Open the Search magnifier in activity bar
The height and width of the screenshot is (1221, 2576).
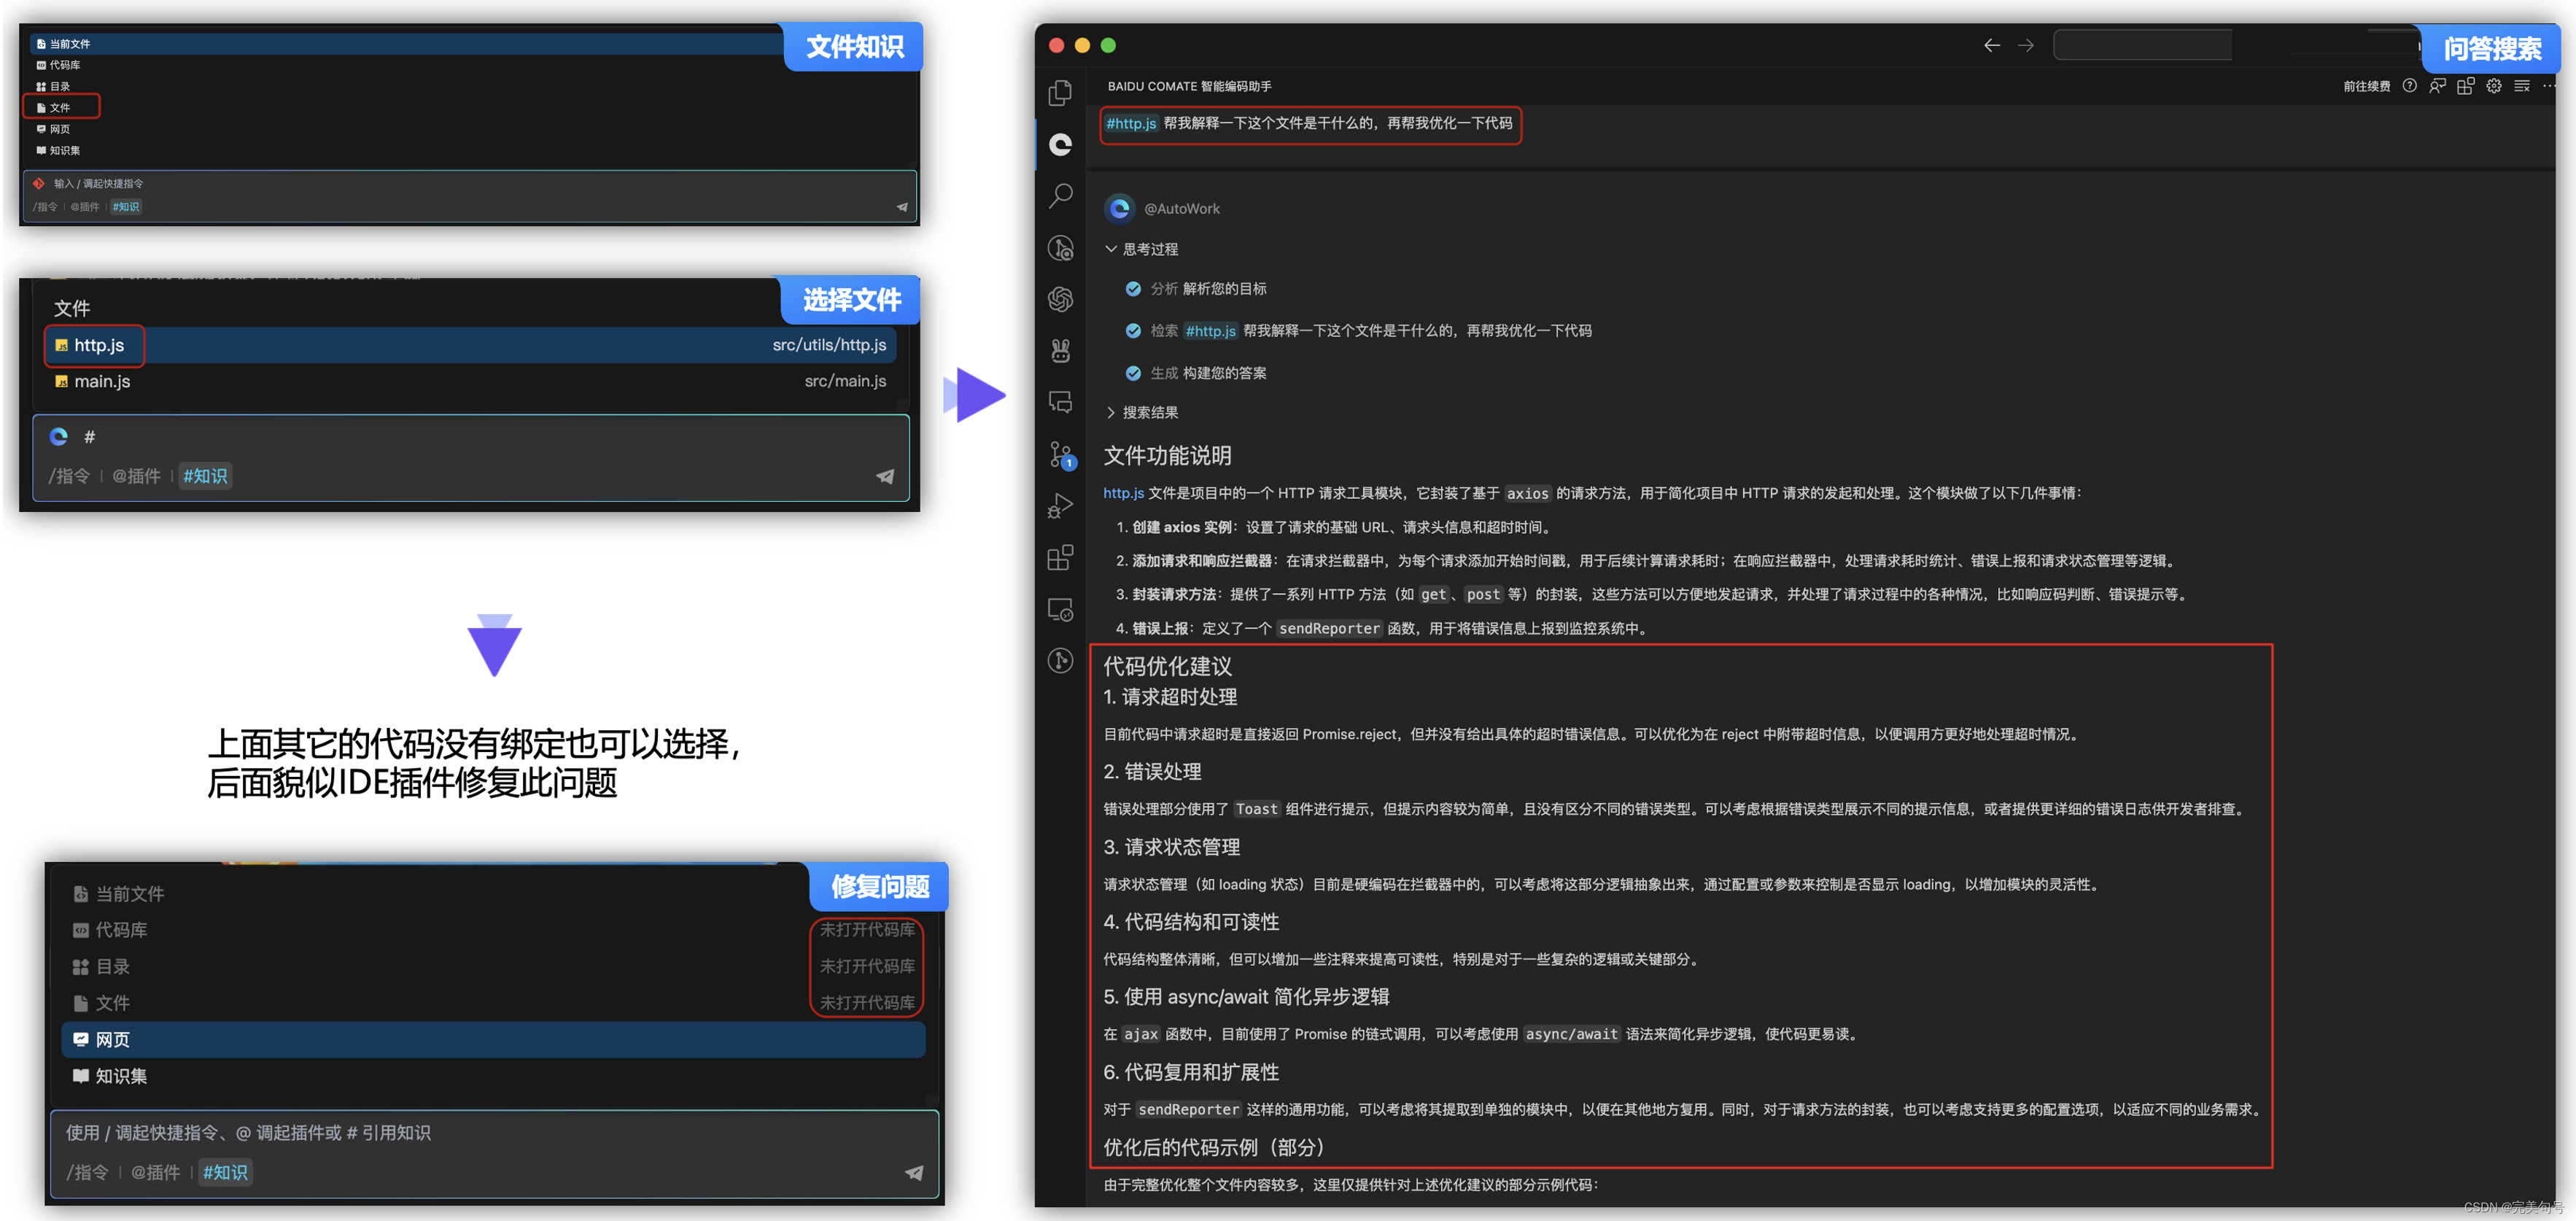[1060, 196]
